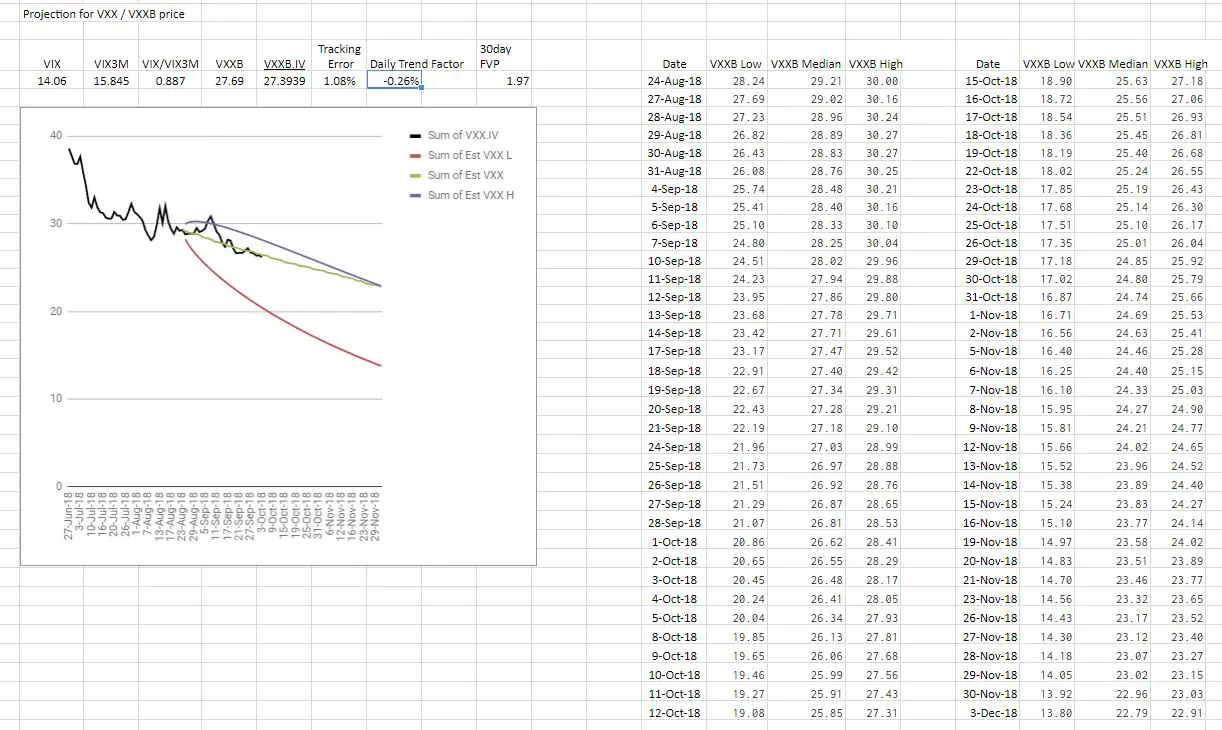The image size is (1222, 730).
Task: Click the purple Sum of Est VXX H legend marker
Action: coord(415,195)
